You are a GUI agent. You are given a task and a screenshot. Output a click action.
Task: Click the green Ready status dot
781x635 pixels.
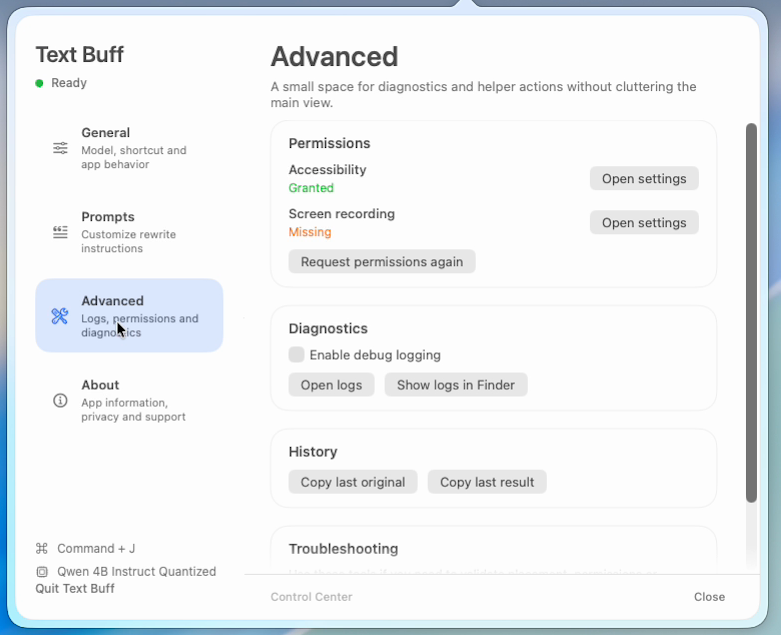coord(39,83)
